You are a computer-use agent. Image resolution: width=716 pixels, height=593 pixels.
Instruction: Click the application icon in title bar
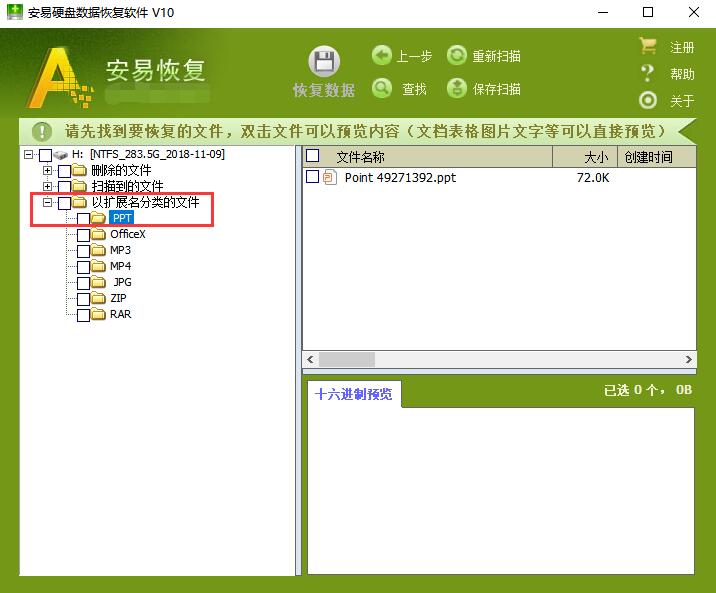[x=15, y=12]
